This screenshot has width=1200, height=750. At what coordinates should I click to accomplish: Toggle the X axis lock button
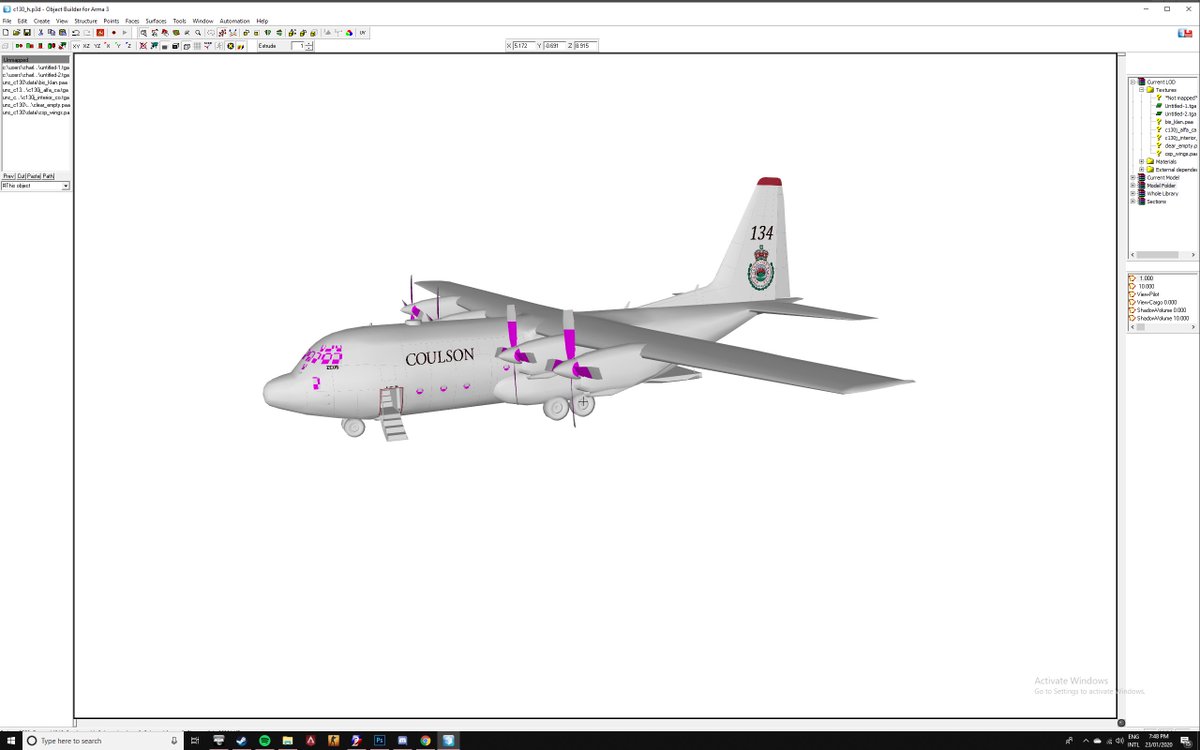point(108,46)
